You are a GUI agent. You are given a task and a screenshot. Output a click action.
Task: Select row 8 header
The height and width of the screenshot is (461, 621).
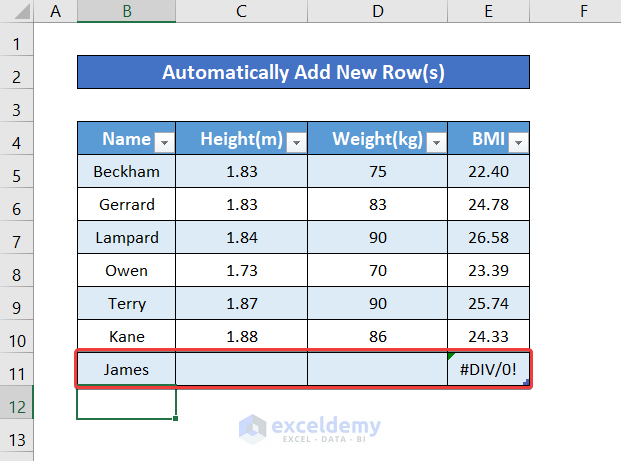click(17, 270)
